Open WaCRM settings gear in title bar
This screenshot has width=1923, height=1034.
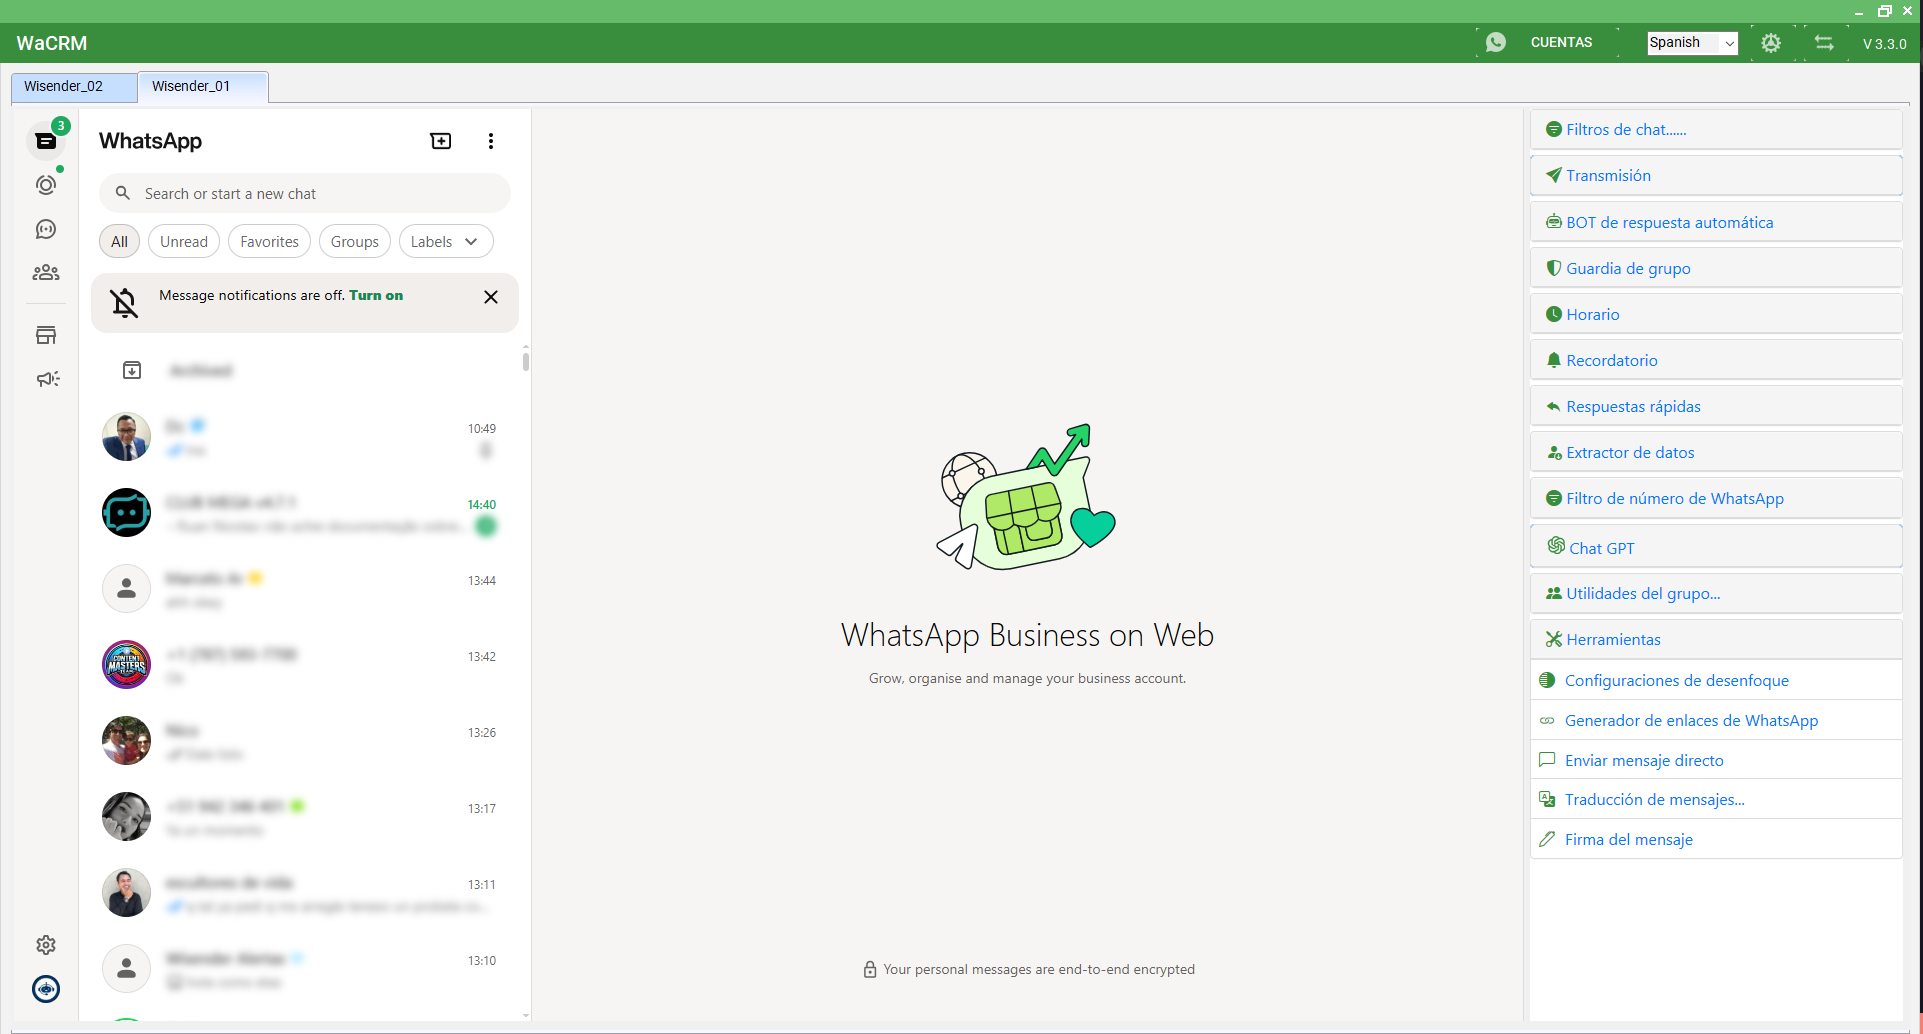(x=1771, y=43)
